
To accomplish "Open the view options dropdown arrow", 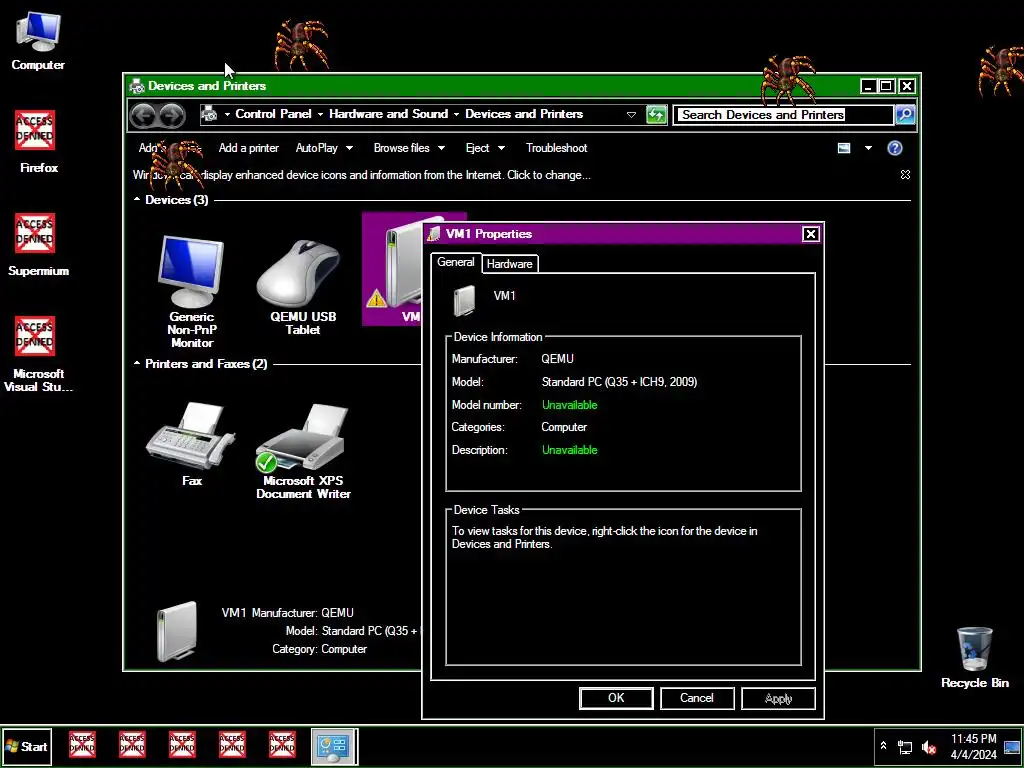I will (x=868, y=148).
